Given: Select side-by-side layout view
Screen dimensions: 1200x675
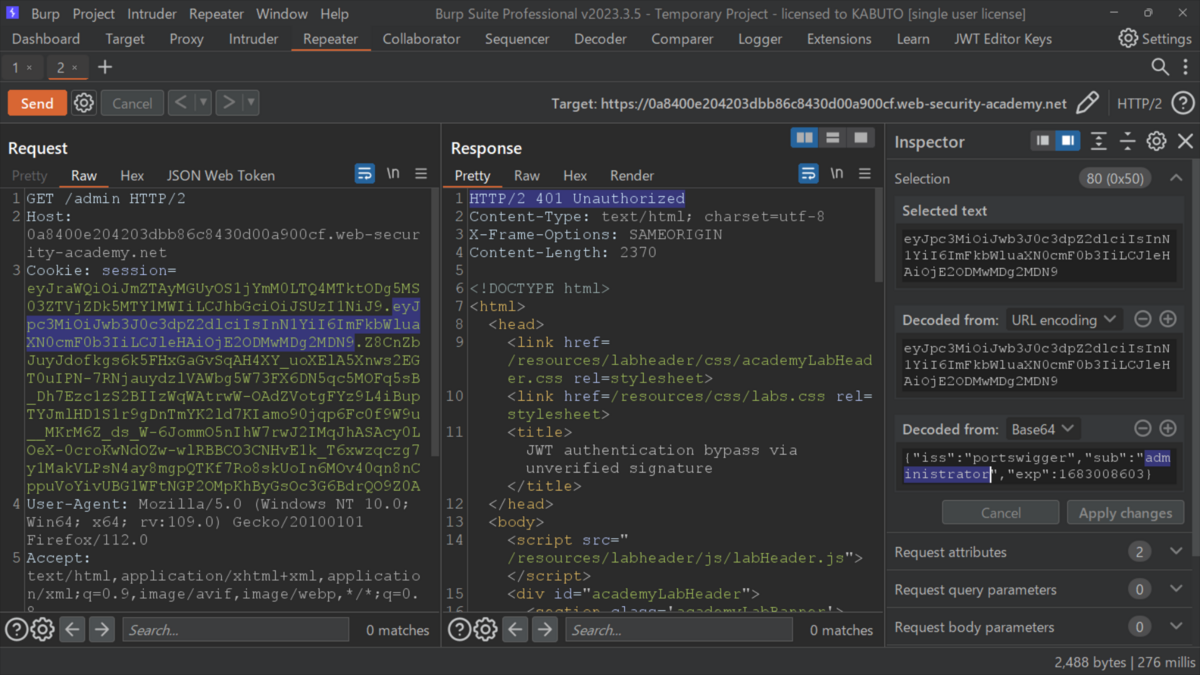Looking at the screenshot, I should (x=805, y=138).
